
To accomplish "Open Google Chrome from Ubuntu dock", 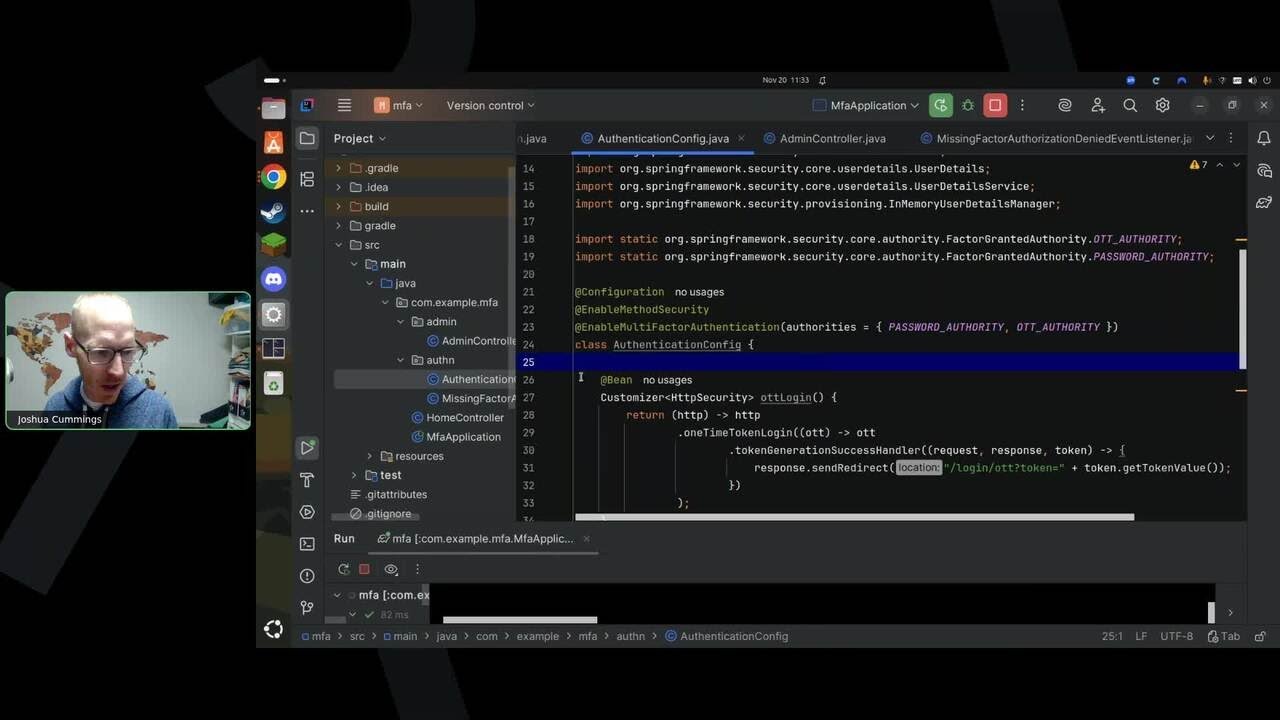I will 273,177.
